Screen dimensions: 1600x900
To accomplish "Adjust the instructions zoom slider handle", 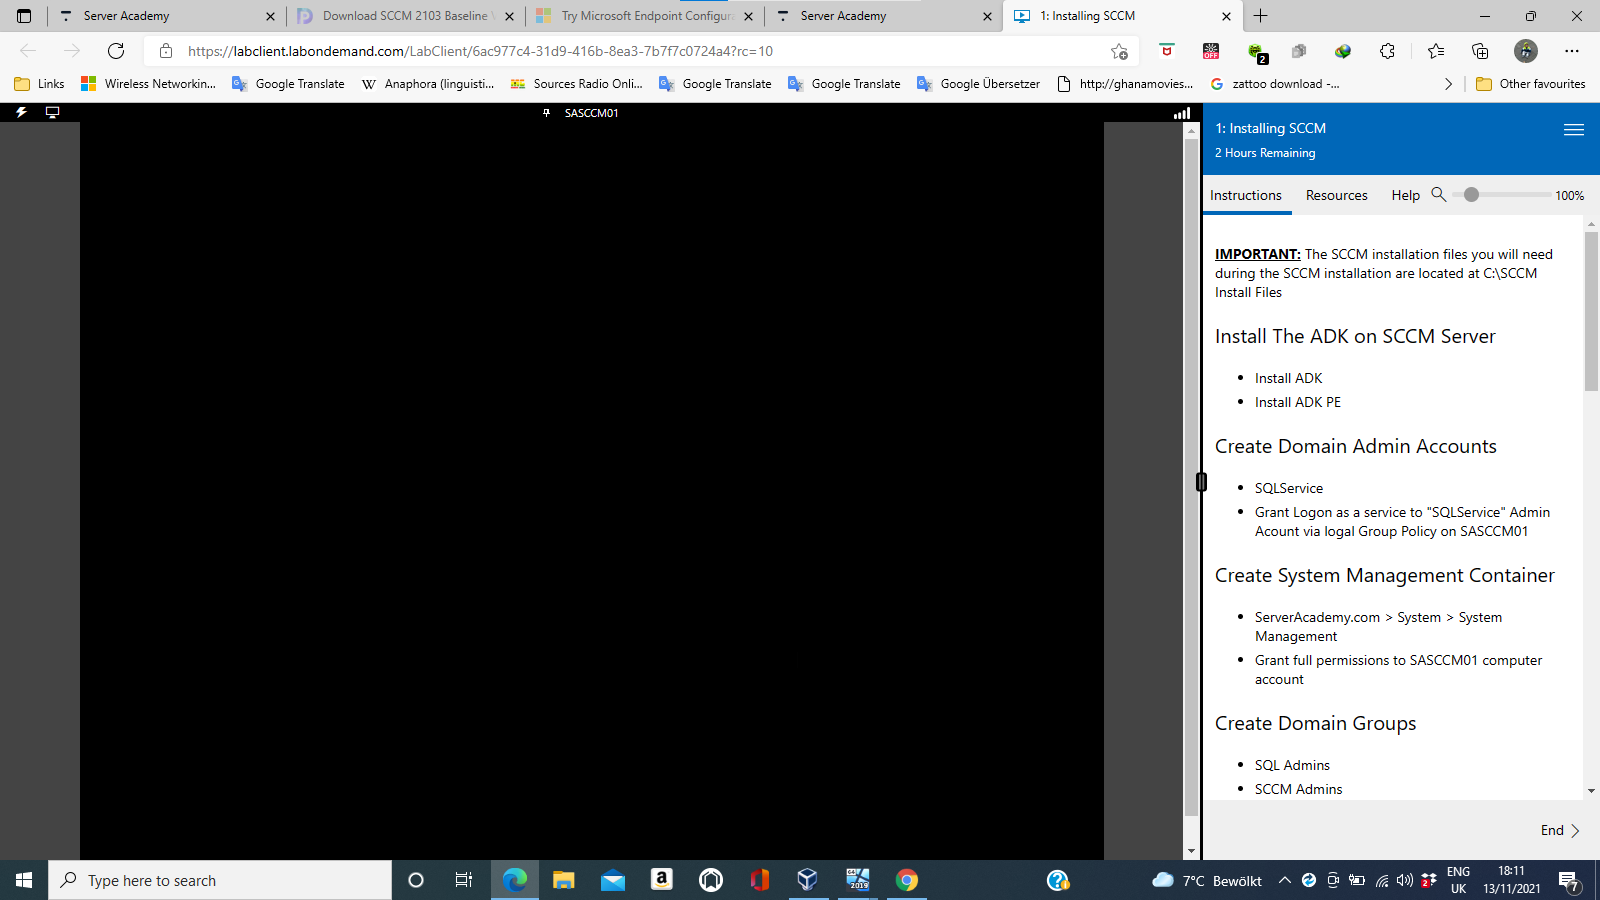I will coord(1471,195).
